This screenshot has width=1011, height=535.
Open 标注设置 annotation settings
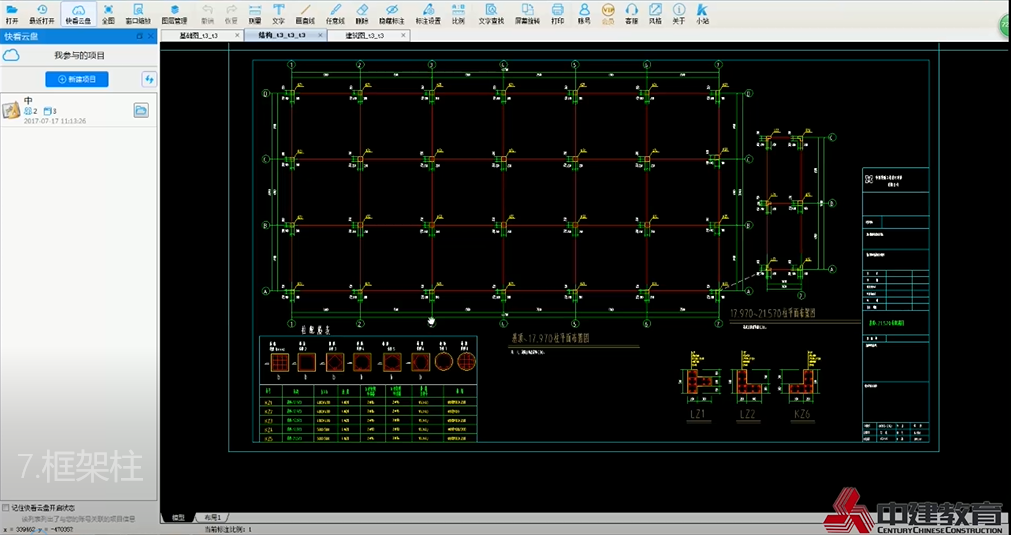pos(428,14)
